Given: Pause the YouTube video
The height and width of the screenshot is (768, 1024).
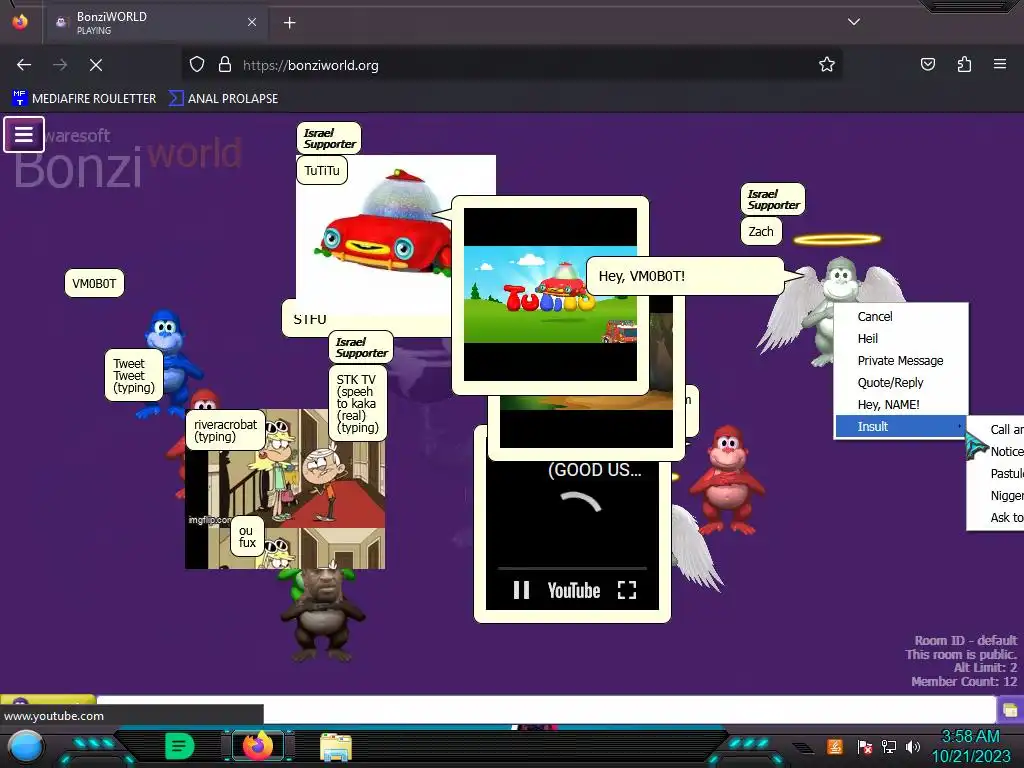Looking at the screenshot, I should [521, 590].
